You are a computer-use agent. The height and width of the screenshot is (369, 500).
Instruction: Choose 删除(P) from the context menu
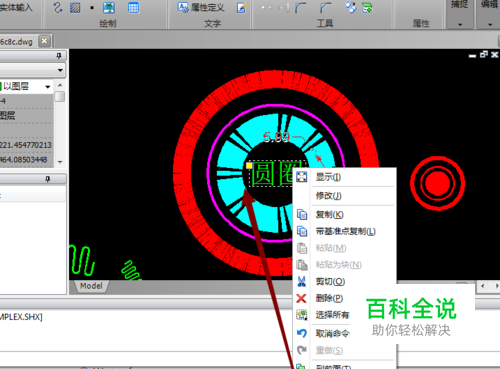(x=328, y=298)
